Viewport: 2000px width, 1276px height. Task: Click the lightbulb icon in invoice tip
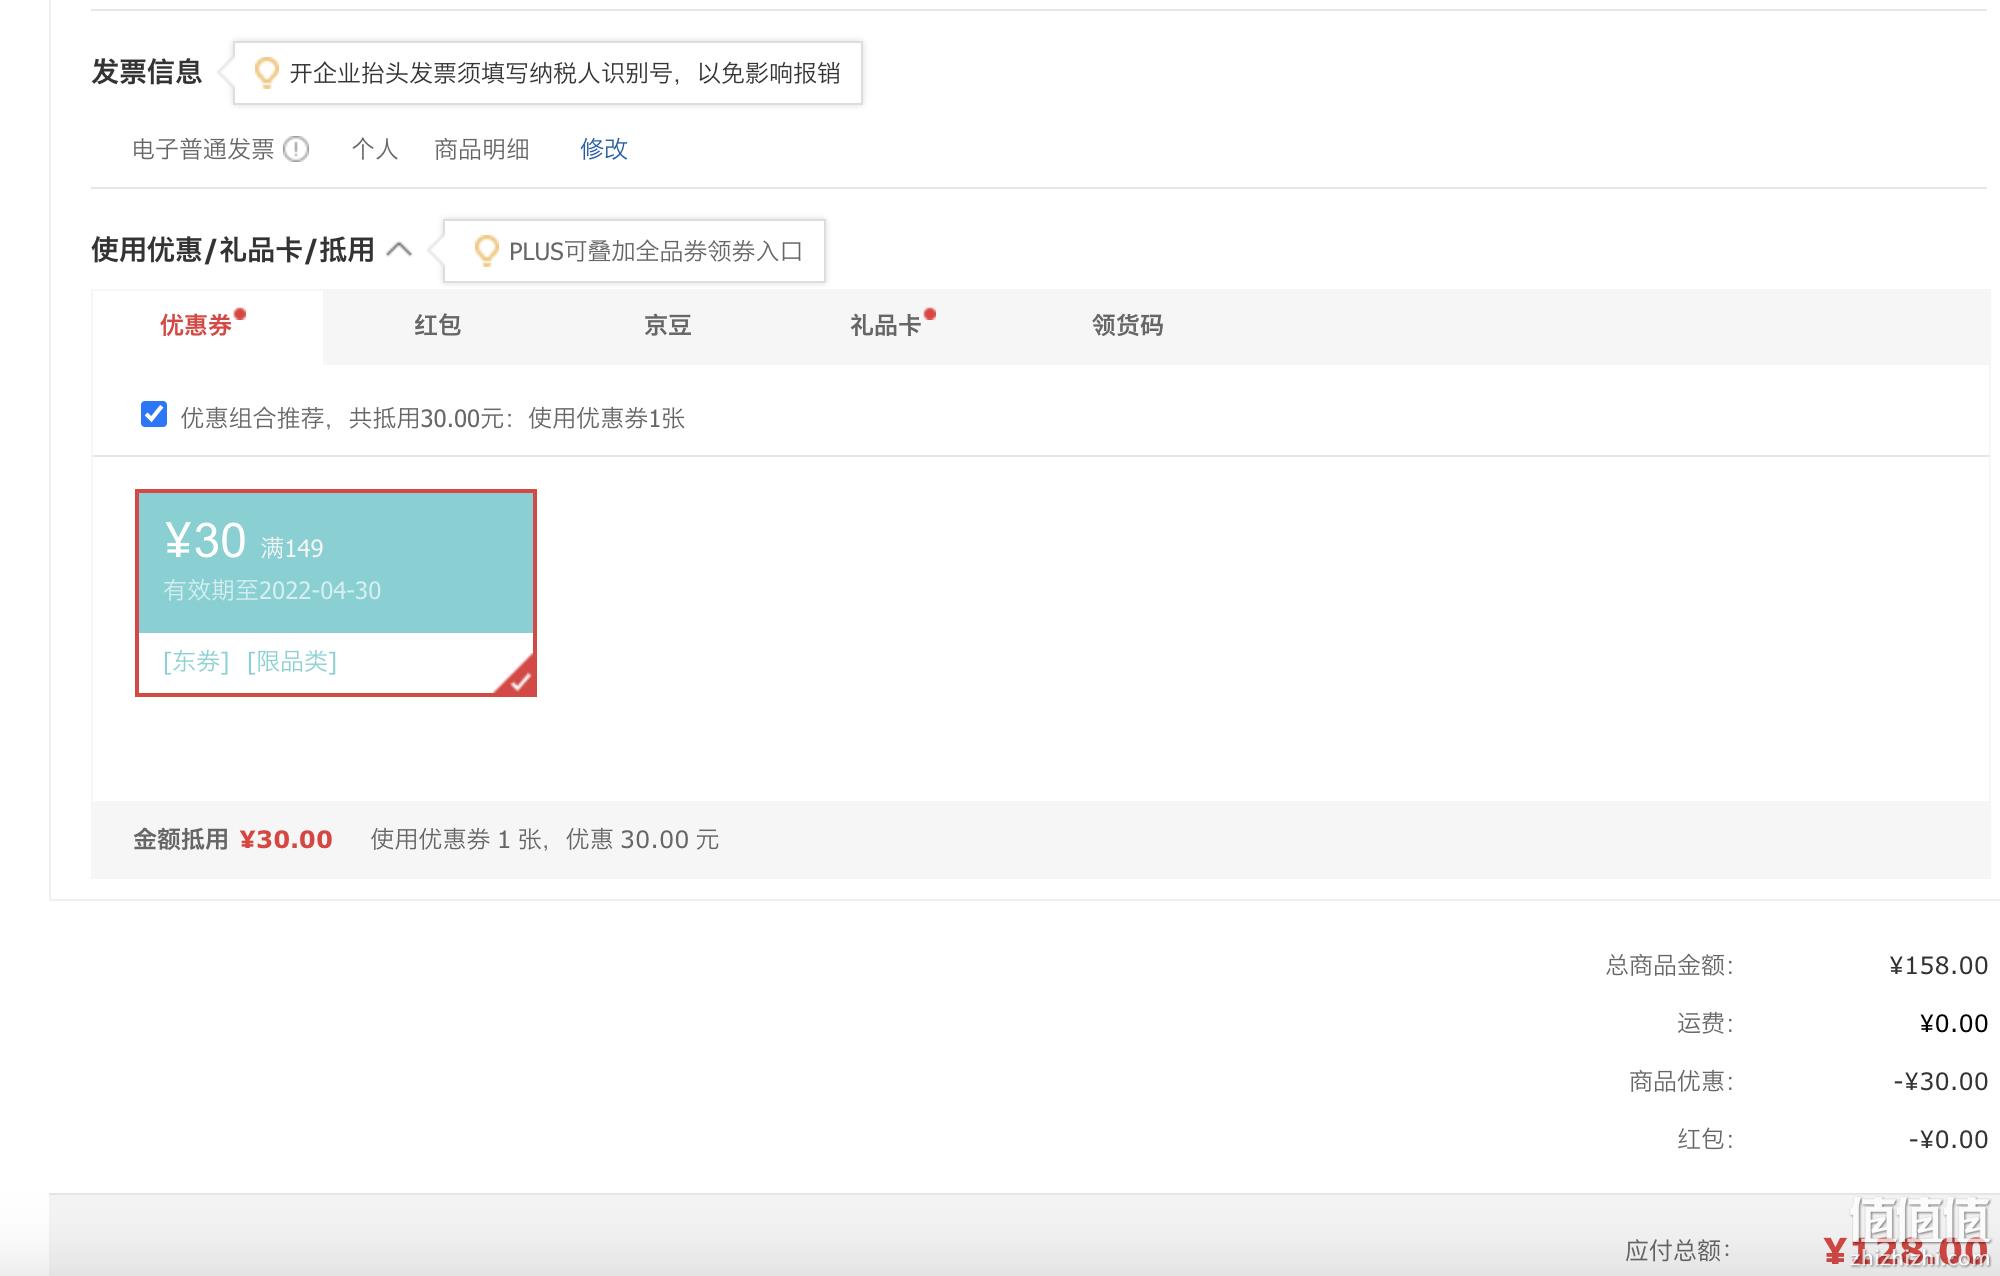coord(266,73)
